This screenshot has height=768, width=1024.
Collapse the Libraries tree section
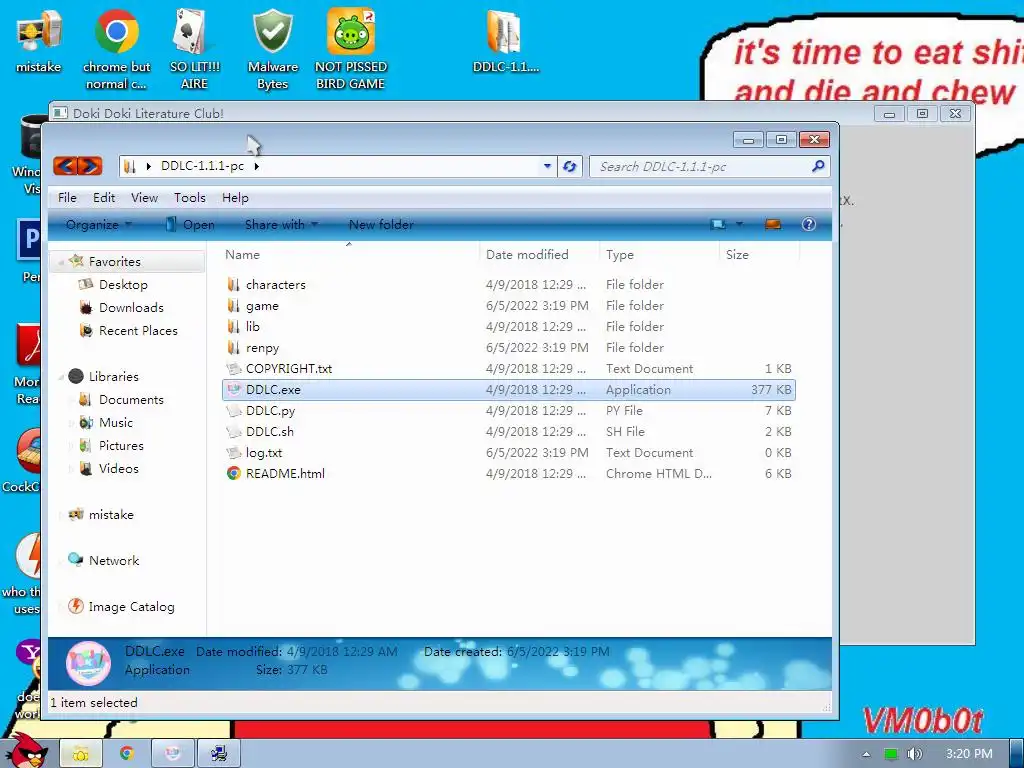61,377
